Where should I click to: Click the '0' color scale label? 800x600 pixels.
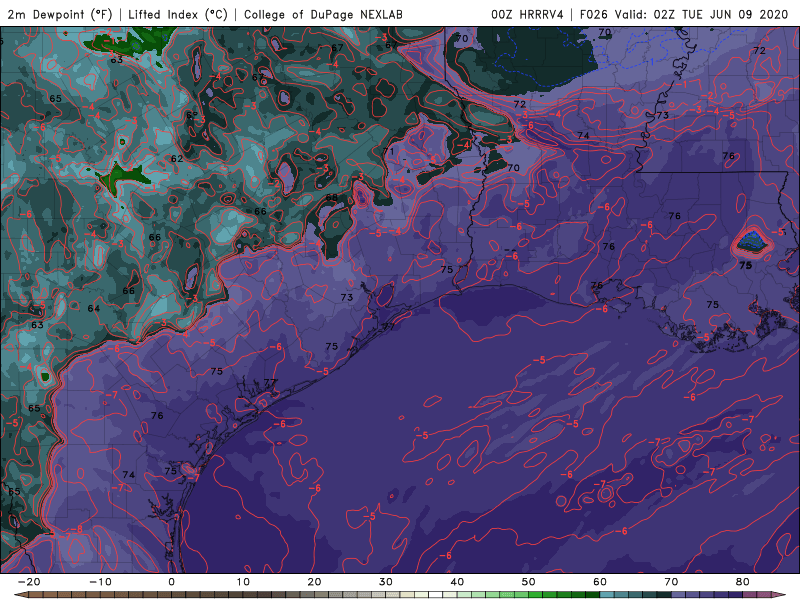[171, 582]
